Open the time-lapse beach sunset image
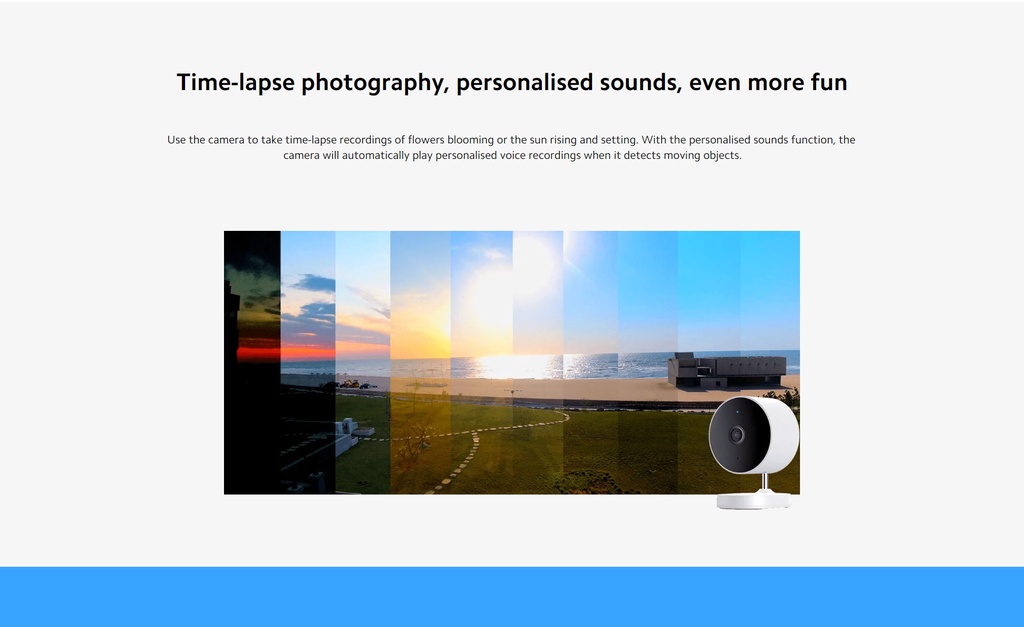The image size is (1024, 627). click(x=511, y=362)
